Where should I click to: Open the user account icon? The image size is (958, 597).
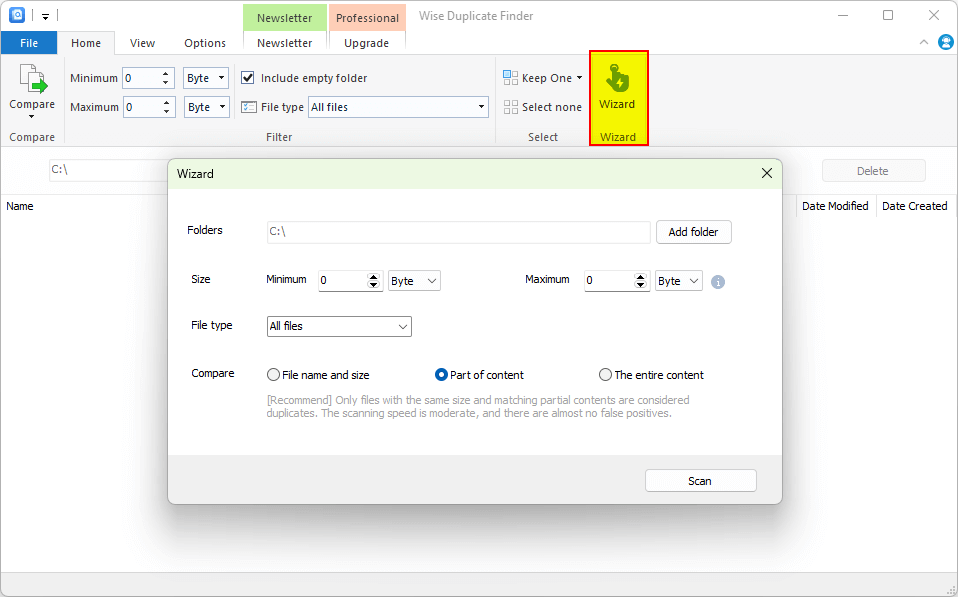(x=945, y=42)
